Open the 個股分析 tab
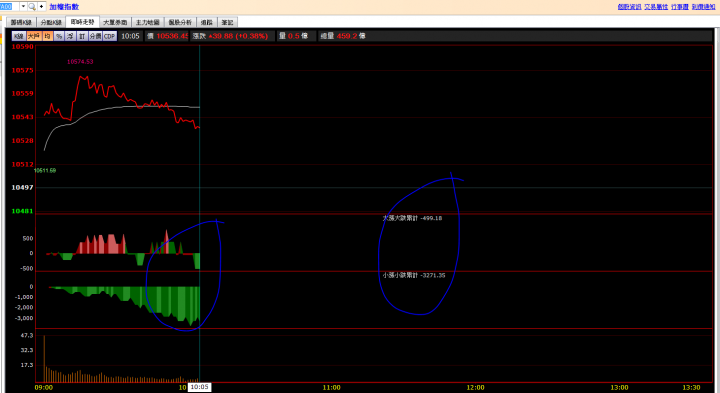 (x=180, y=22)
